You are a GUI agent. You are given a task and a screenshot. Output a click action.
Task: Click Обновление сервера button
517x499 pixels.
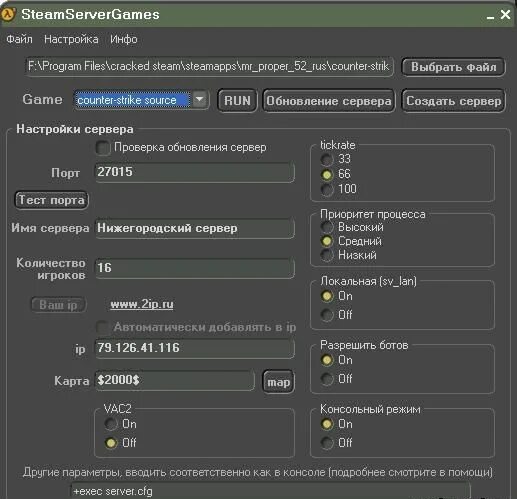(x=329, y=101)
